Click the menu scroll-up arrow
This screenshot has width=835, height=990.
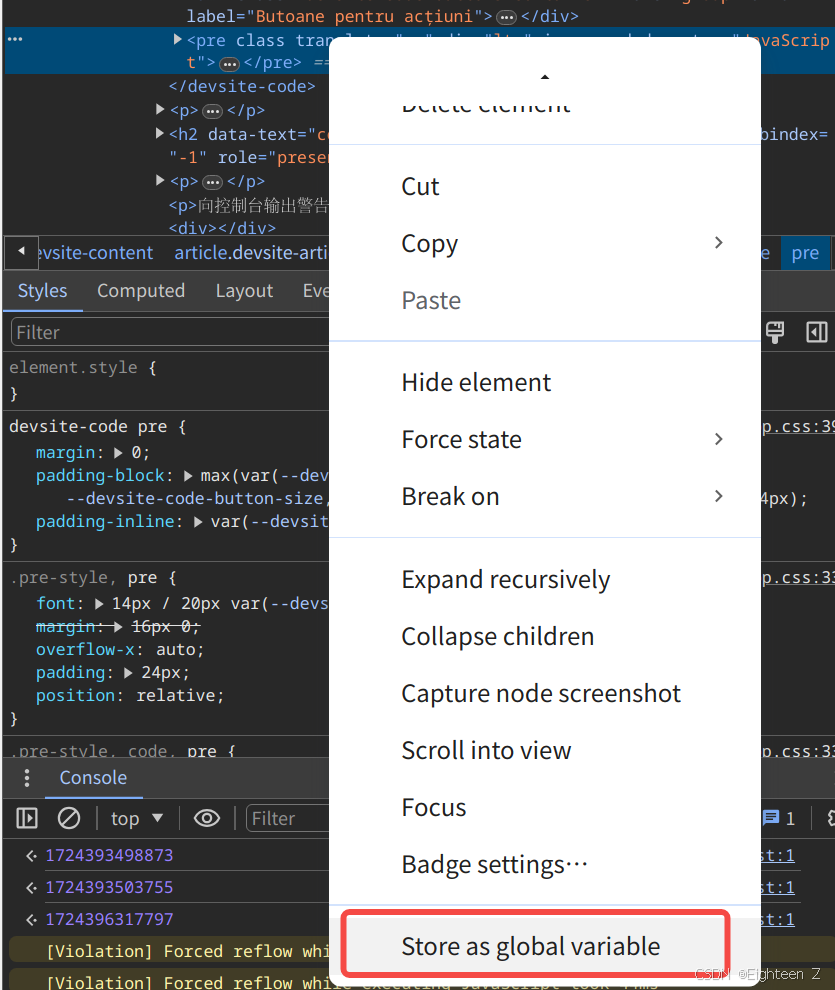coord(545,77)
